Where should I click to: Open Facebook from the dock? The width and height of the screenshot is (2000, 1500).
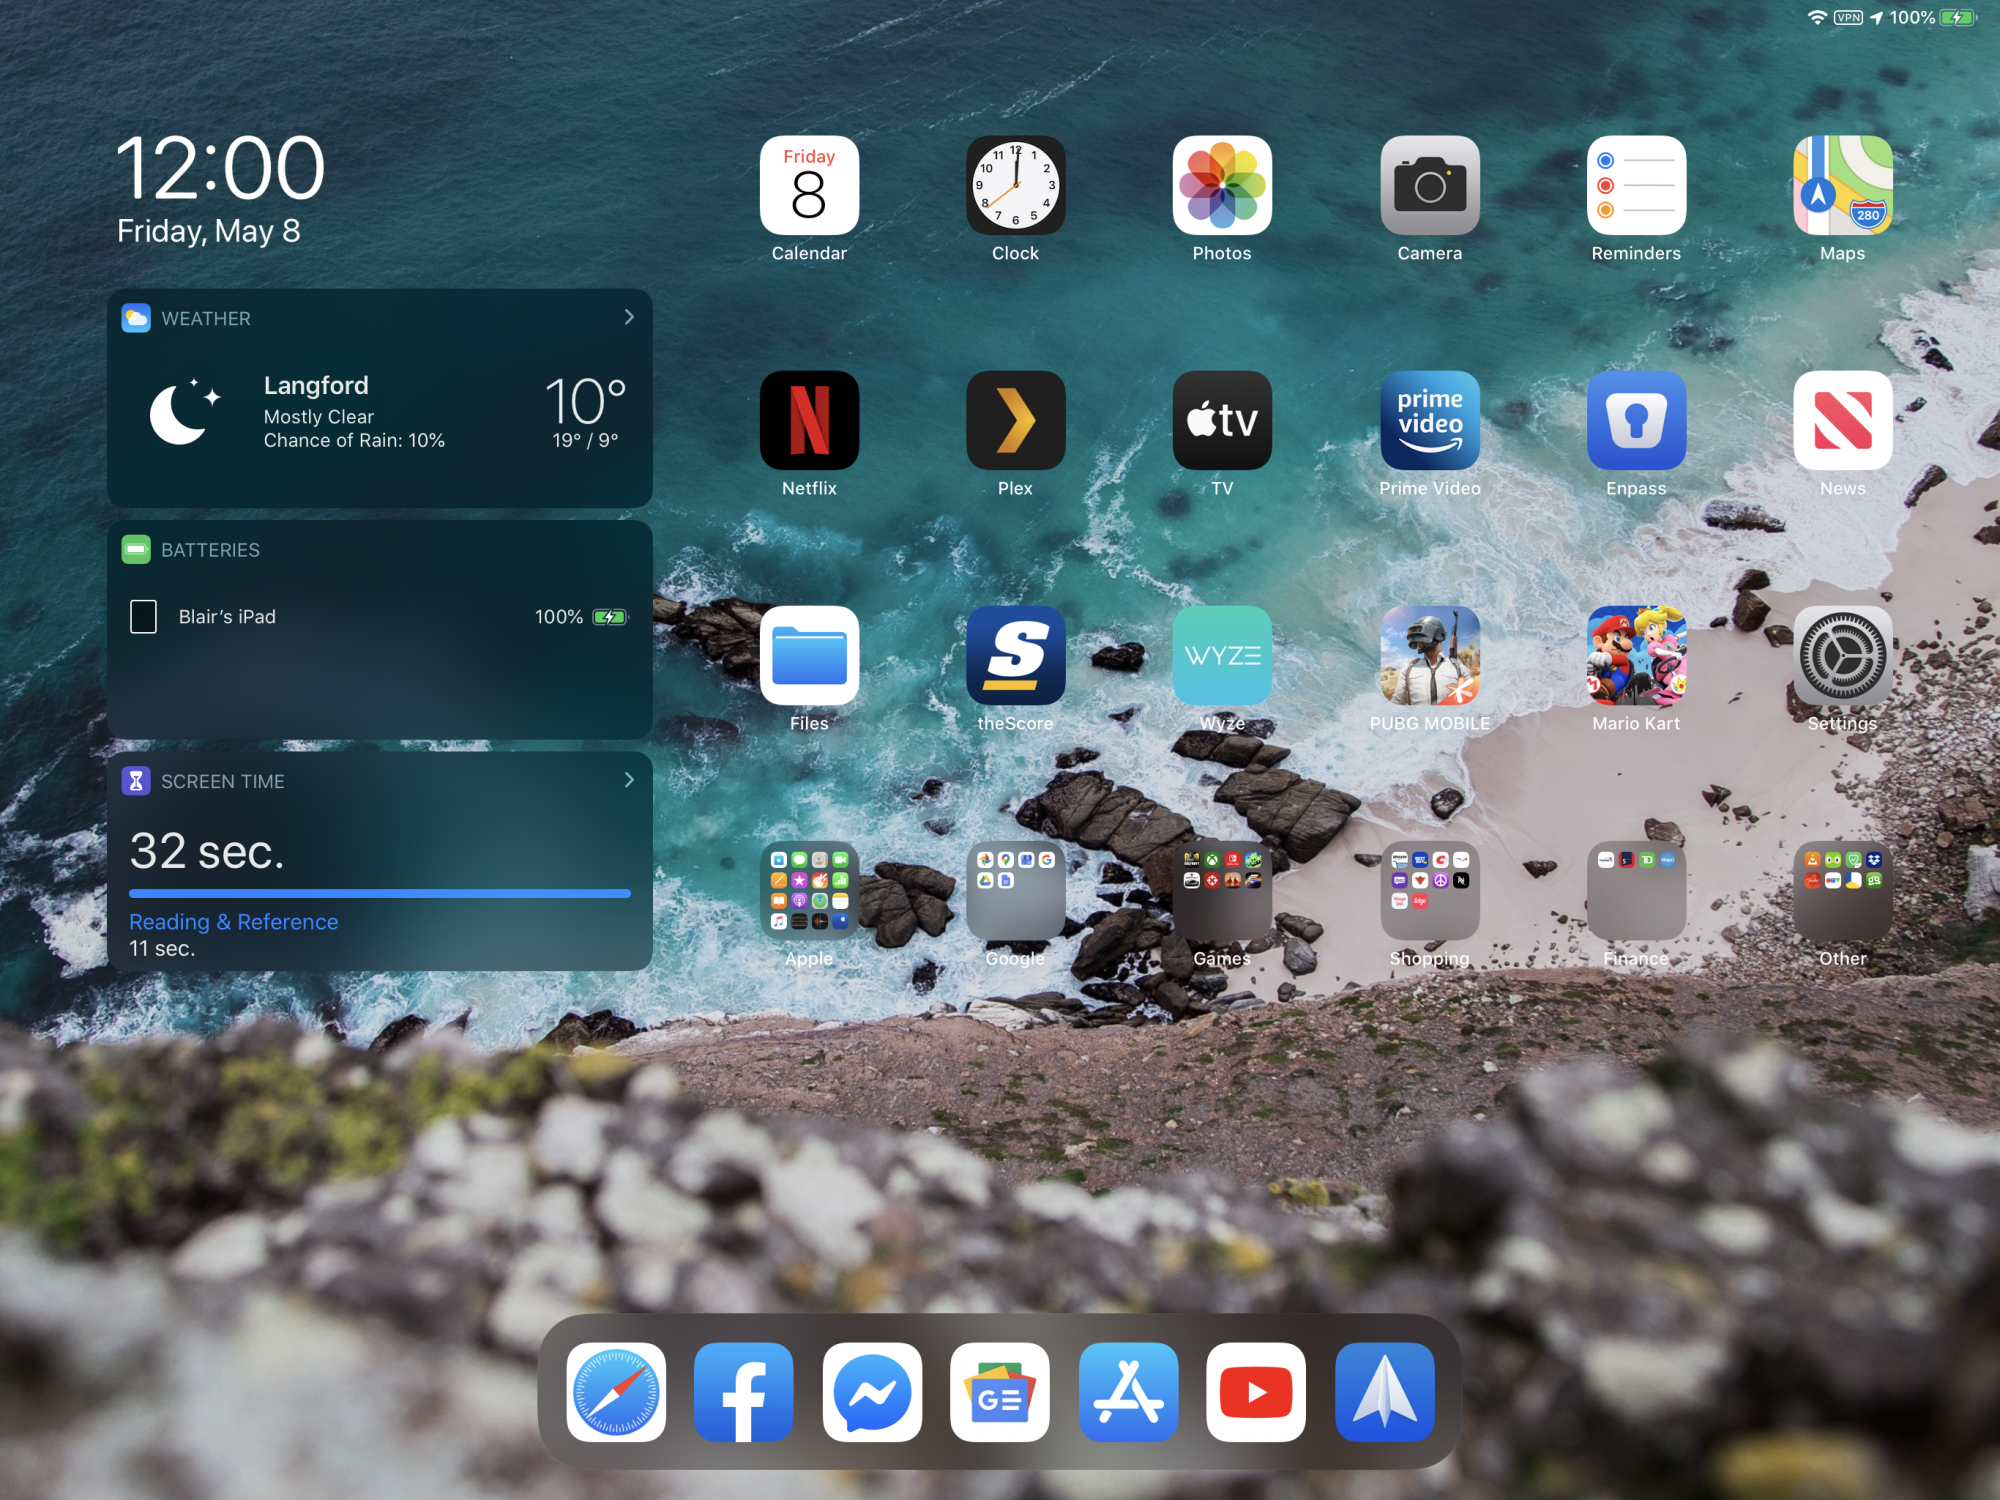coord(744,1392)
